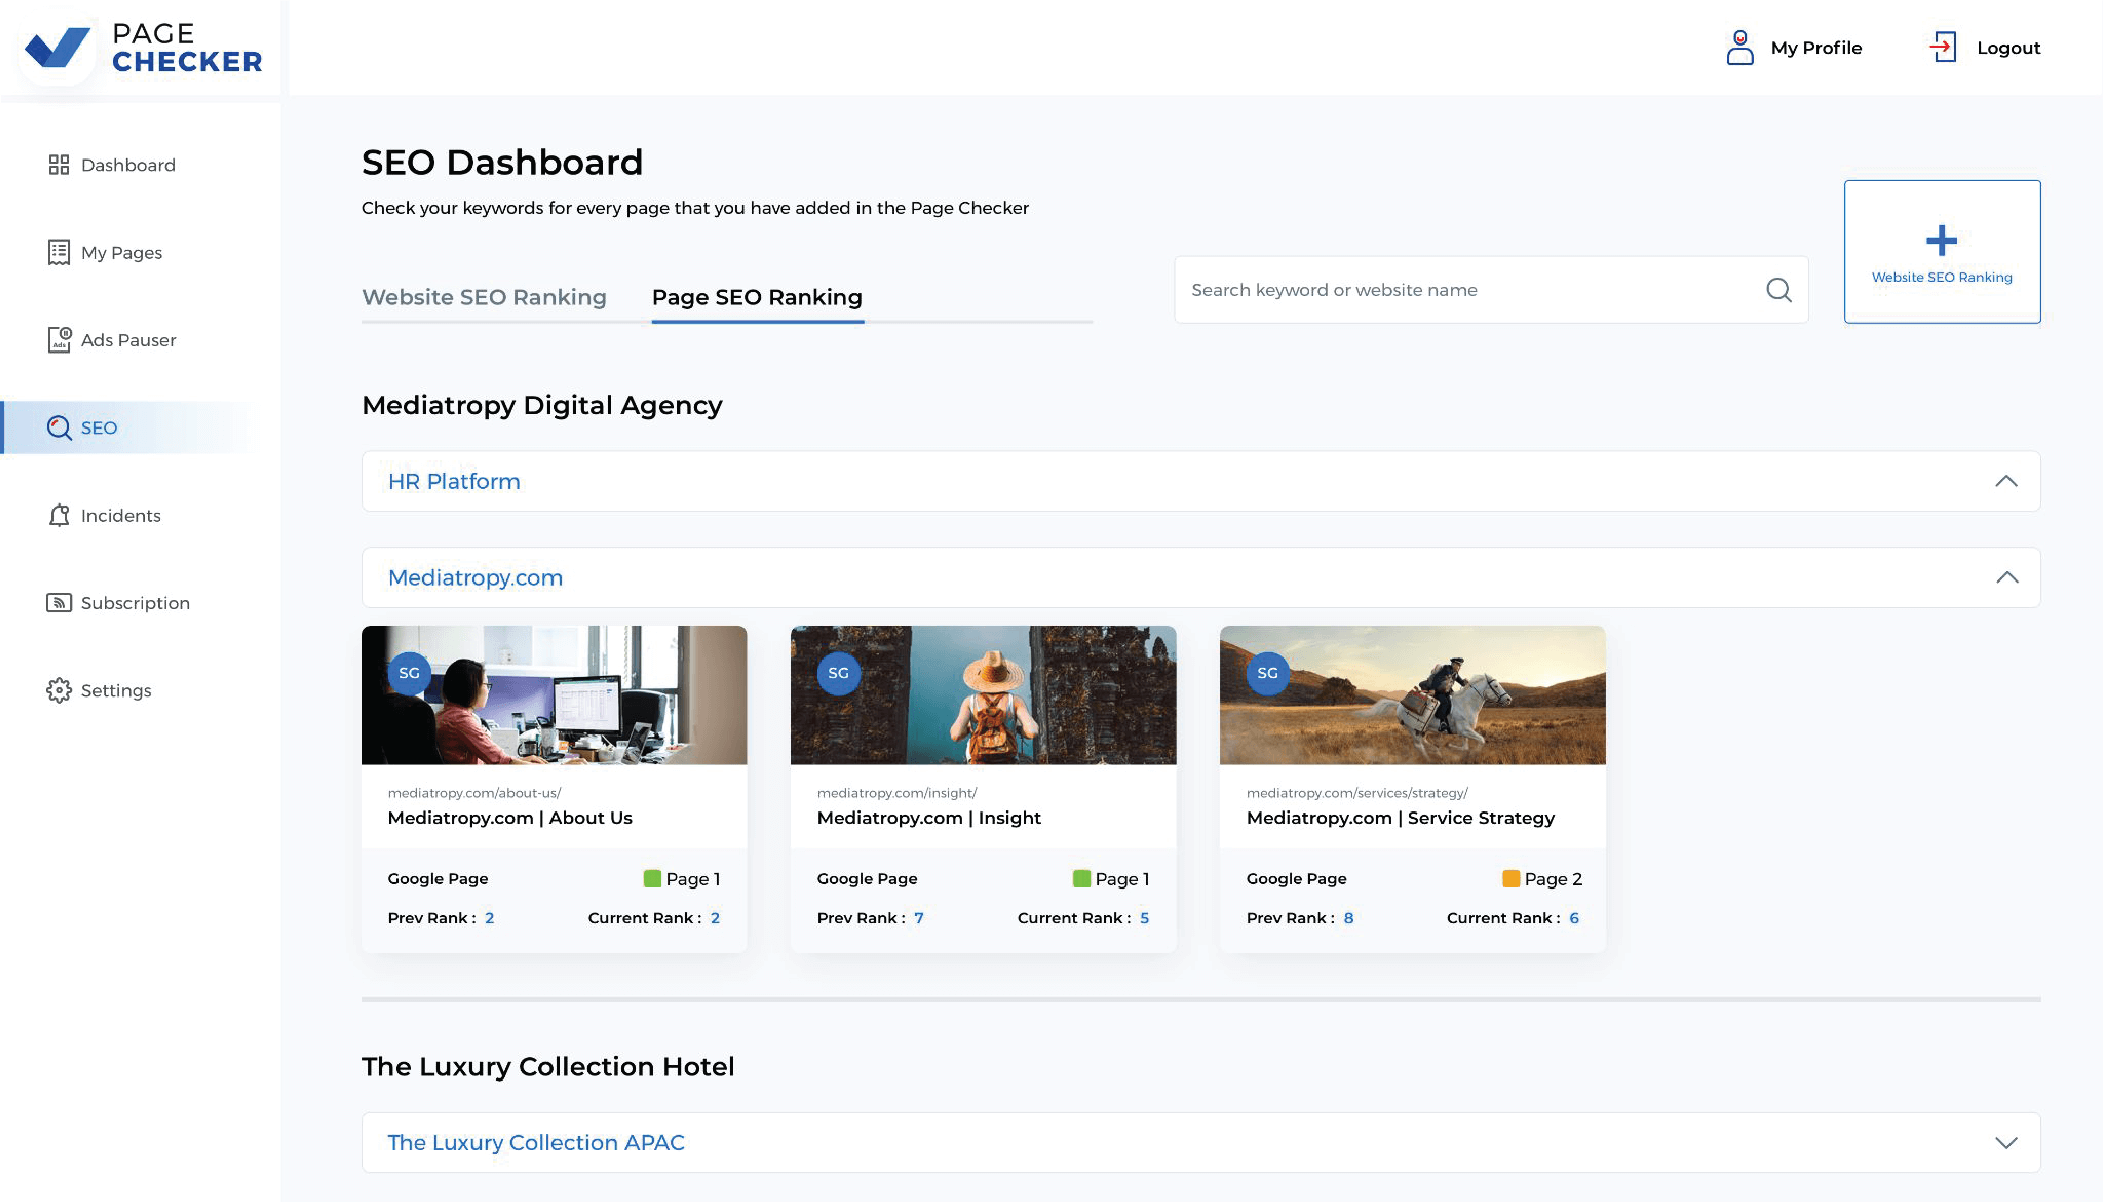Go to Ads Pauser menu item

click(x=129, y=340)
